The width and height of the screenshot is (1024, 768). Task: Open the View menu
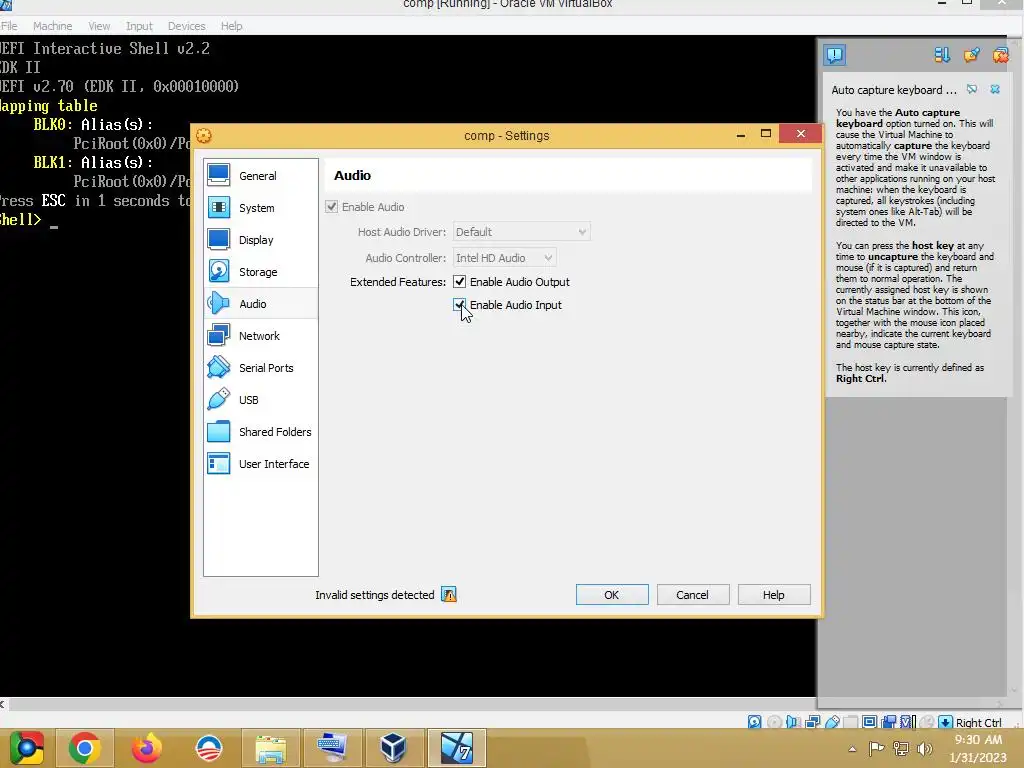click(99, 26)
